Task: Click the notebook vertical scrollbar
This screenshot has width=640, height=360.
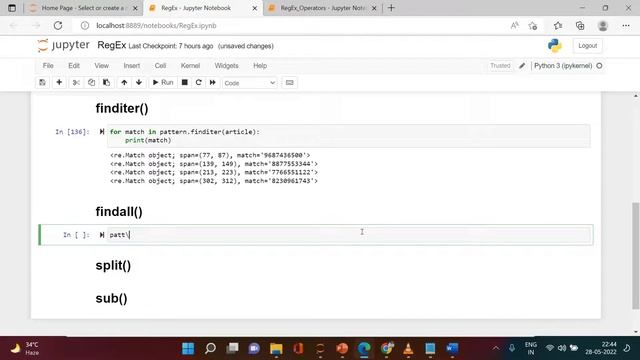Action: tap(636, 255)
